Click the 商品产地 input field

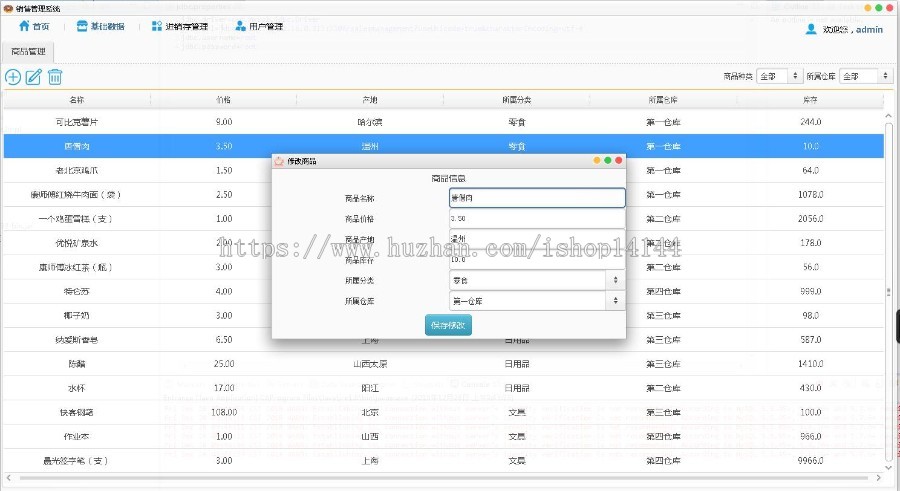tap(537, 239)
